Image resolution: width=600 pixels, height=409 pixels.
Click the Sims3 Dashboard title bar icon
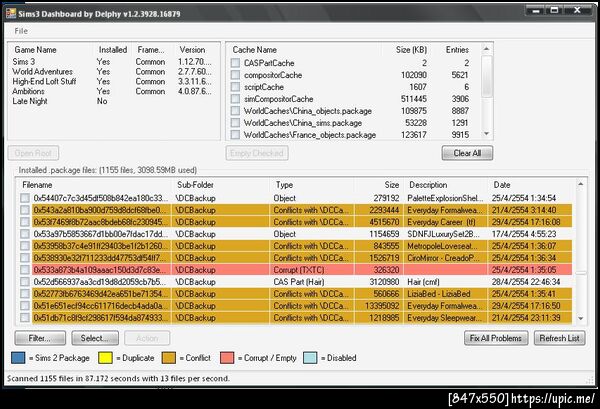click(x=11, y=14)
